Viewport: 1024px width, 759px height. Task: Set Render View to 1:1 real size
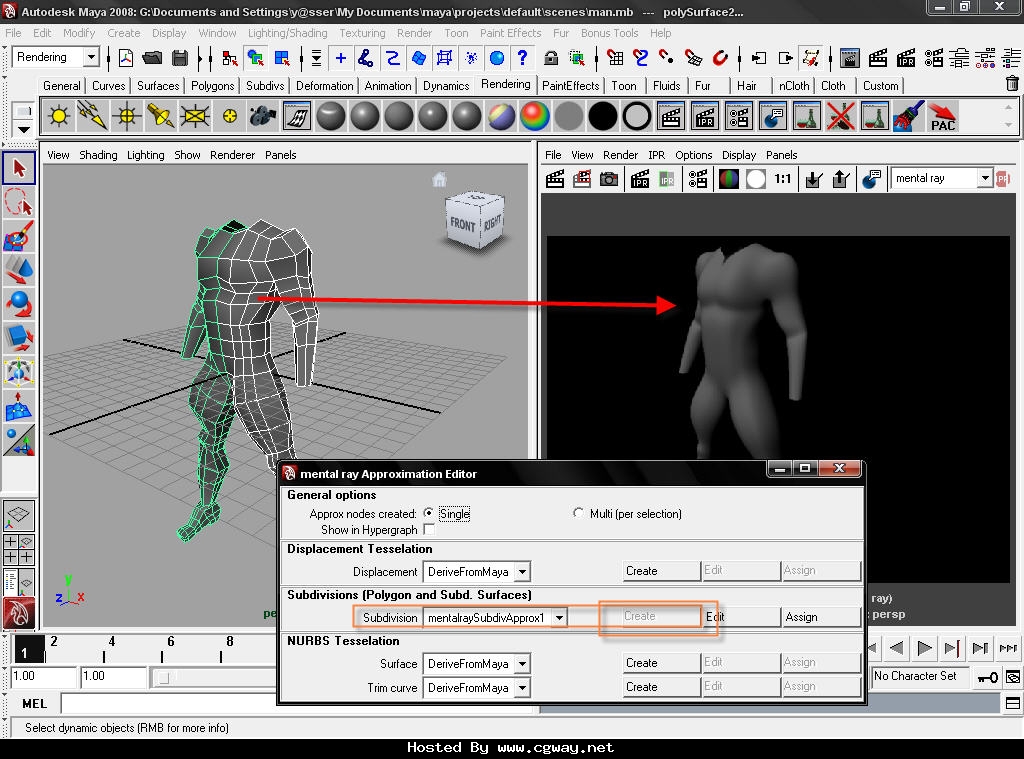point(782,179)
